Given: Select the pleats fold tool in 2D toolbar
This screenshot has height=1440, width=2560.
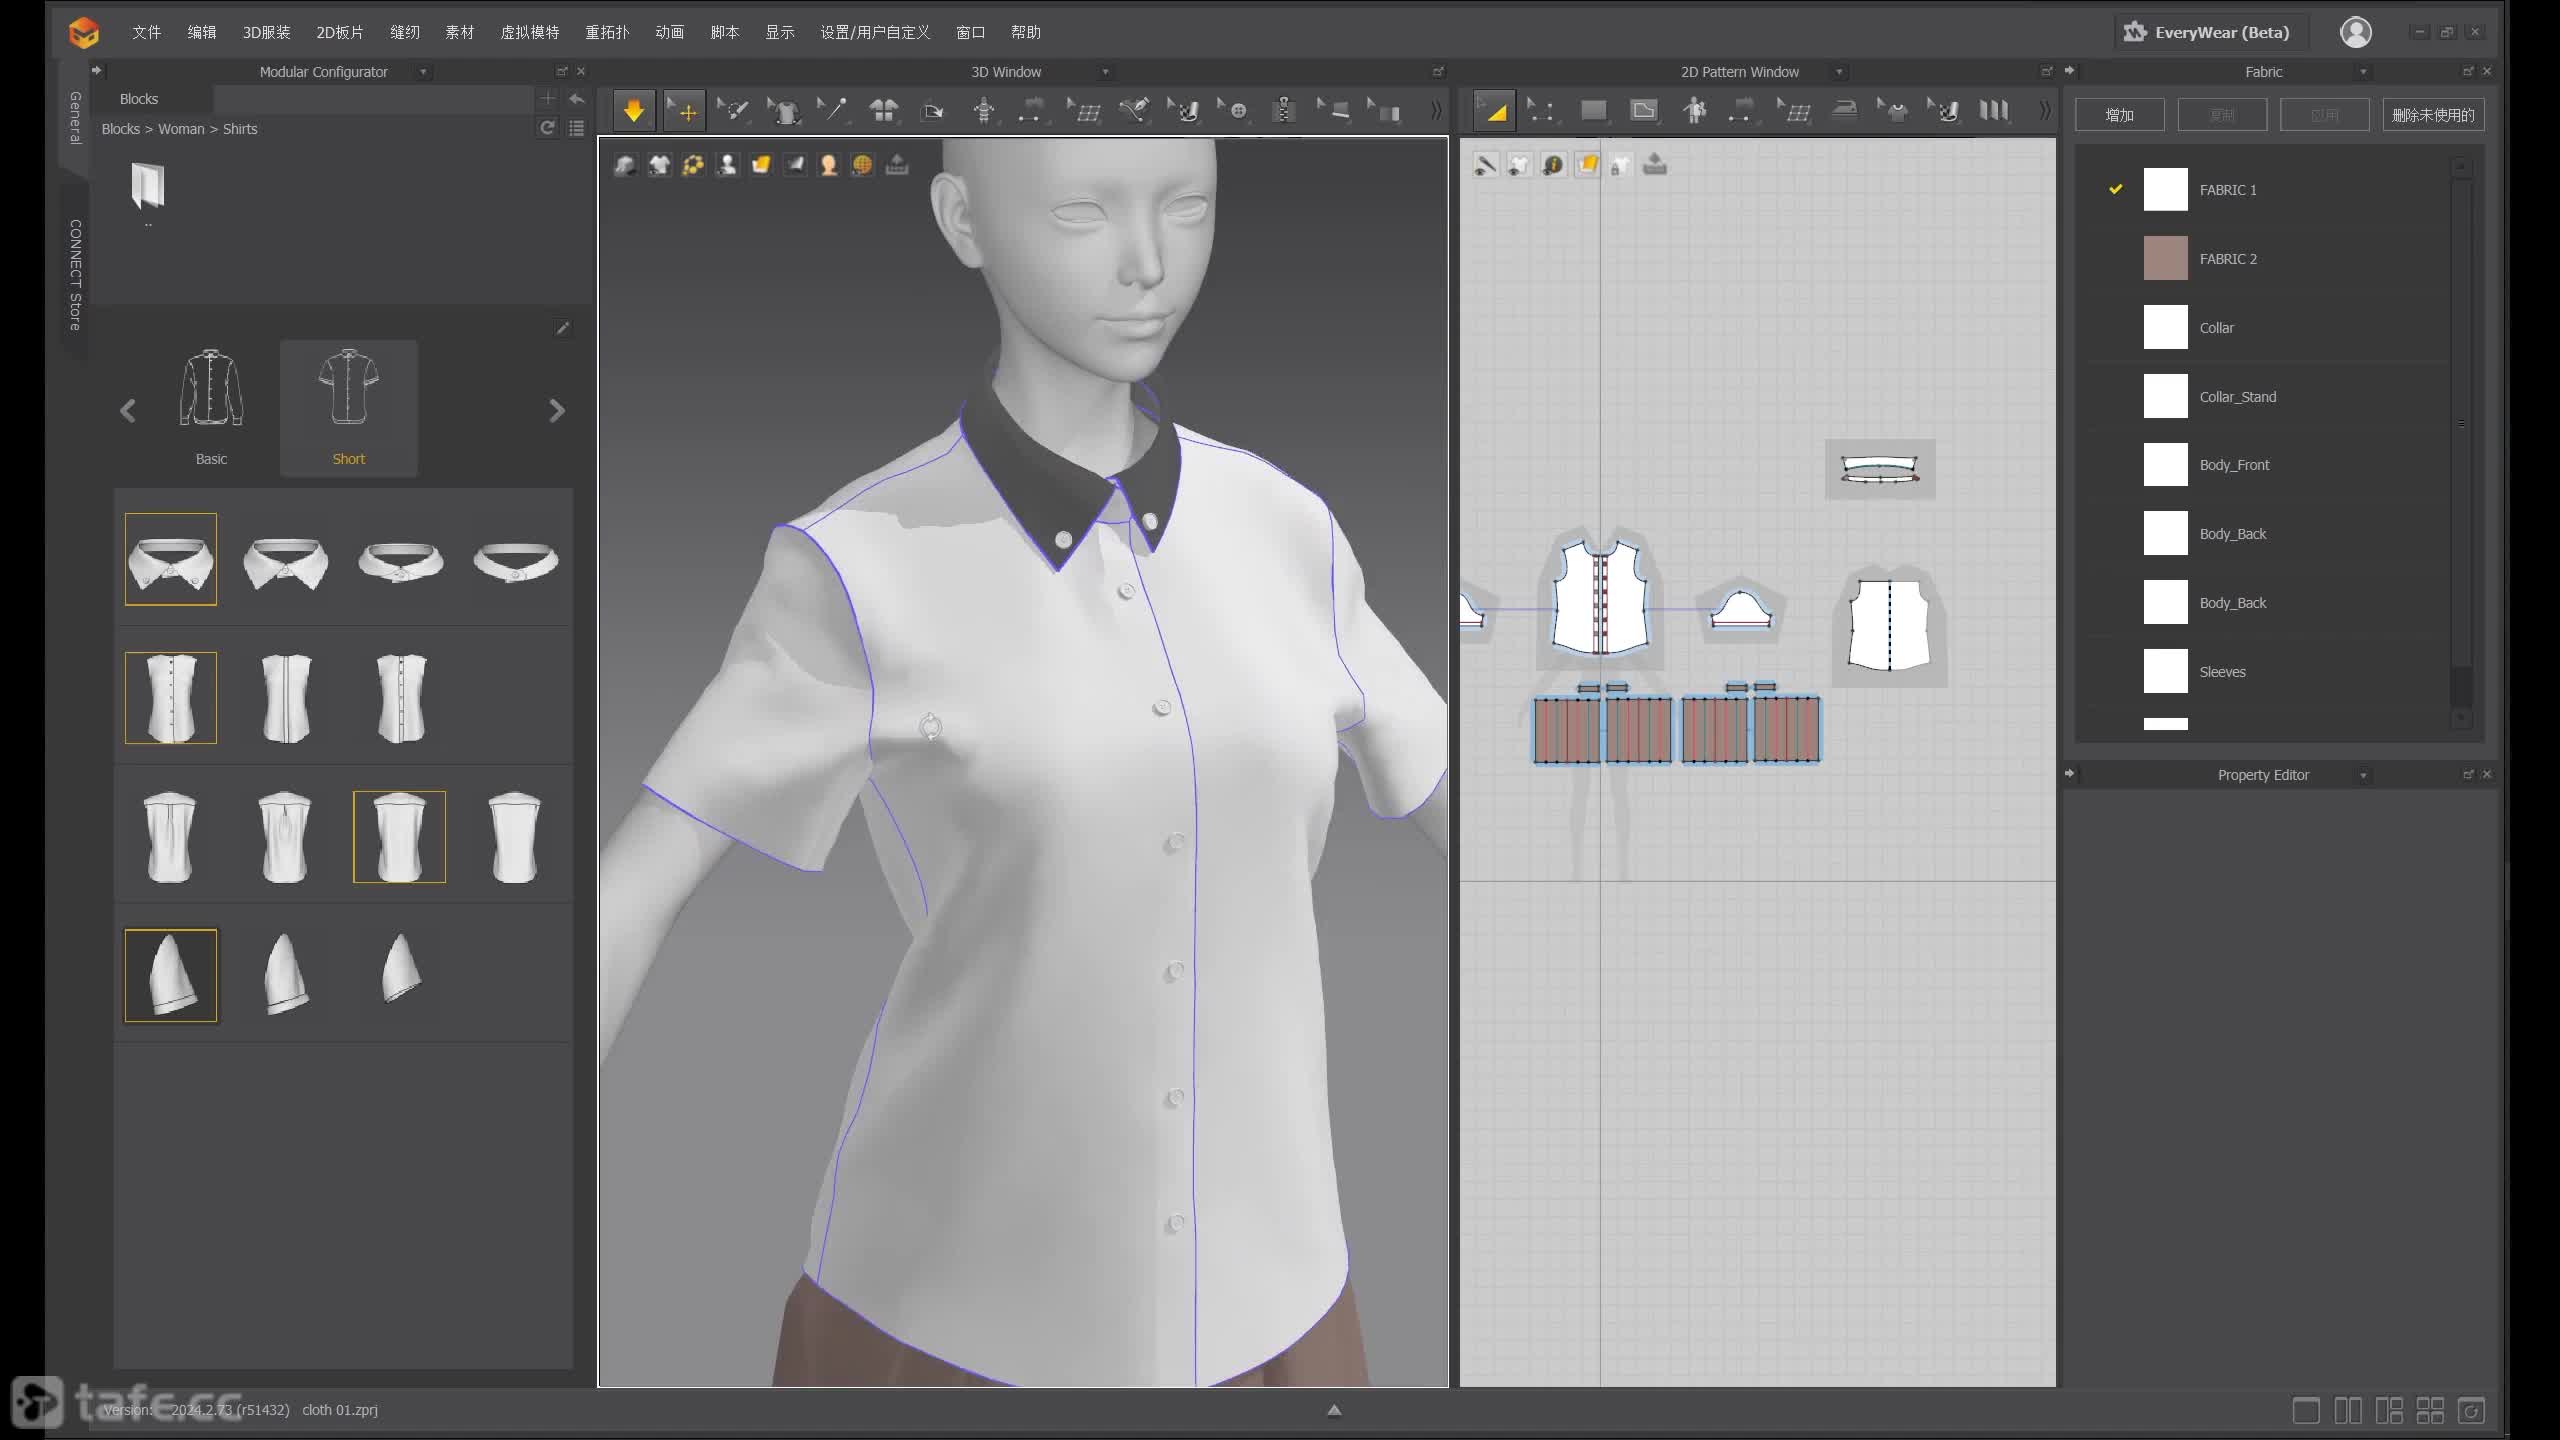Looking at the screenshot, I should pos(1994,111).
